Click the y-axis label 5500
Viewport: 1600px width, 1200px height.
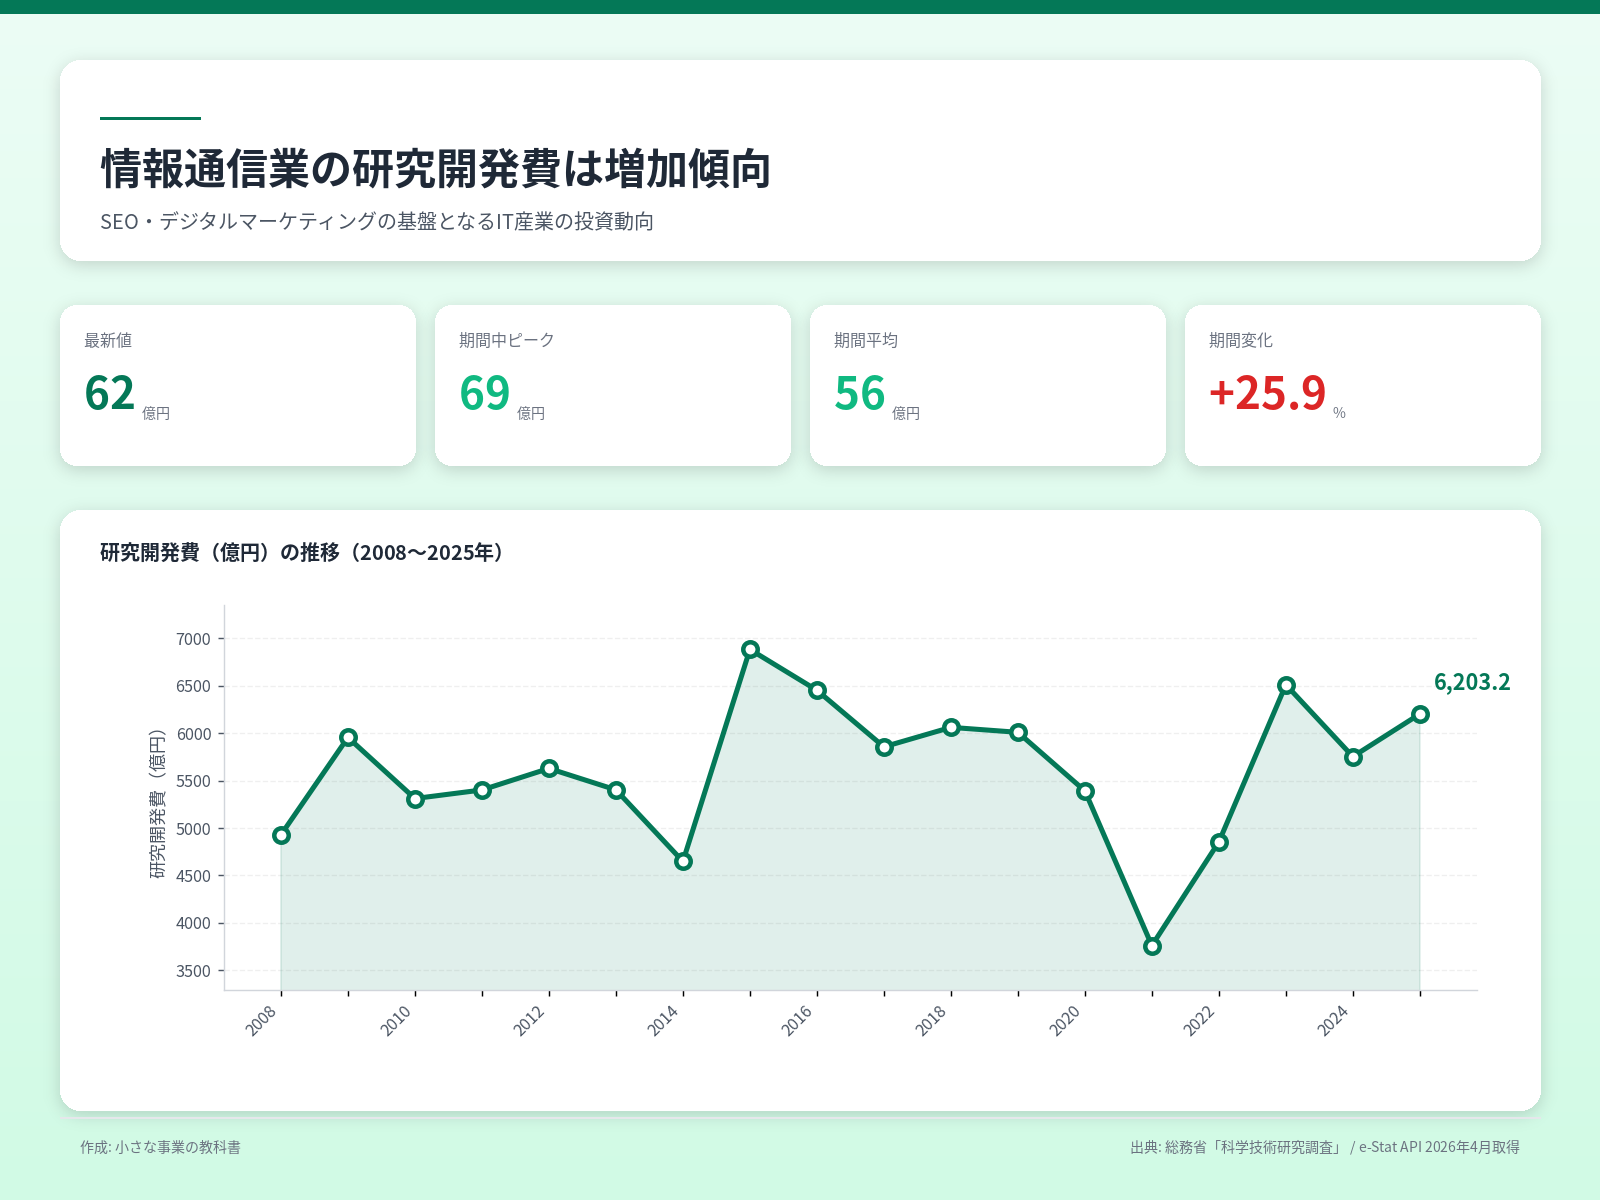tap(194, 781)
